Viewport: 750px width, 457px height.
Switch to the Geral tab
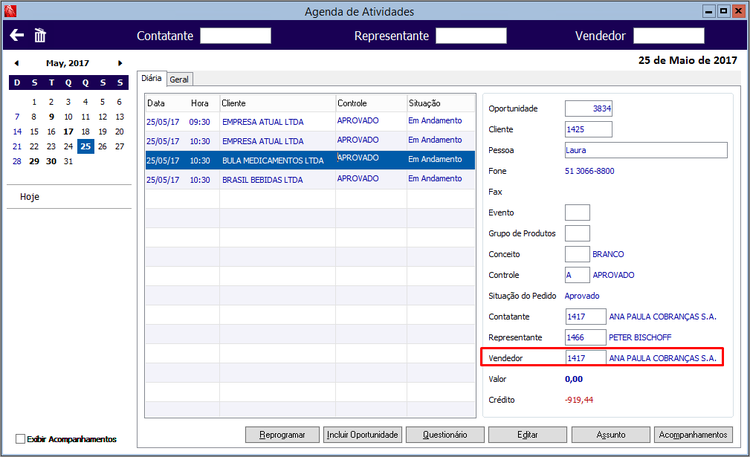179,79
